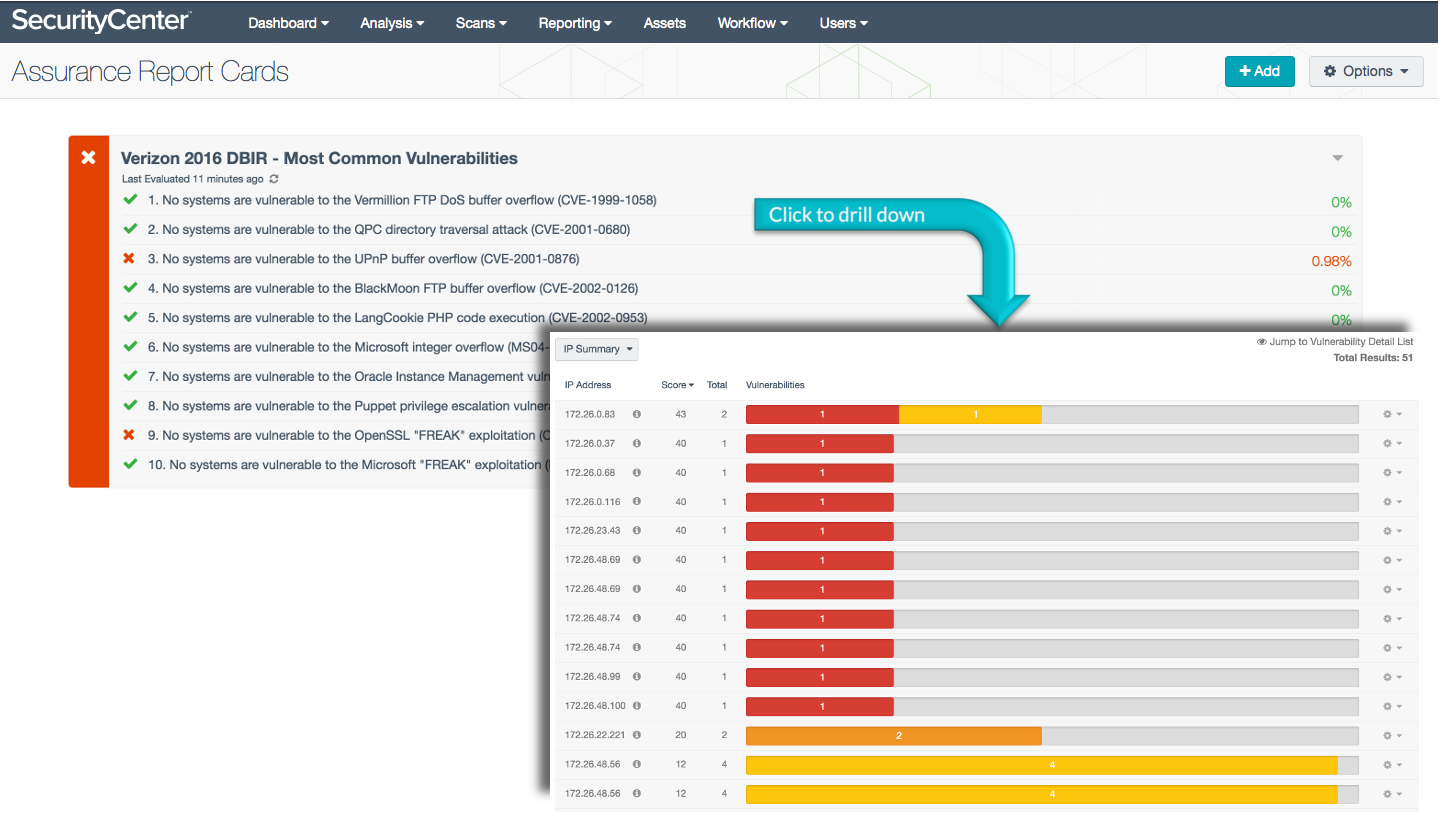Viewport: 1440px width, 820px height.
Task: Open the Scans menu
Action: pyautogui.click(x=481, y=23)
